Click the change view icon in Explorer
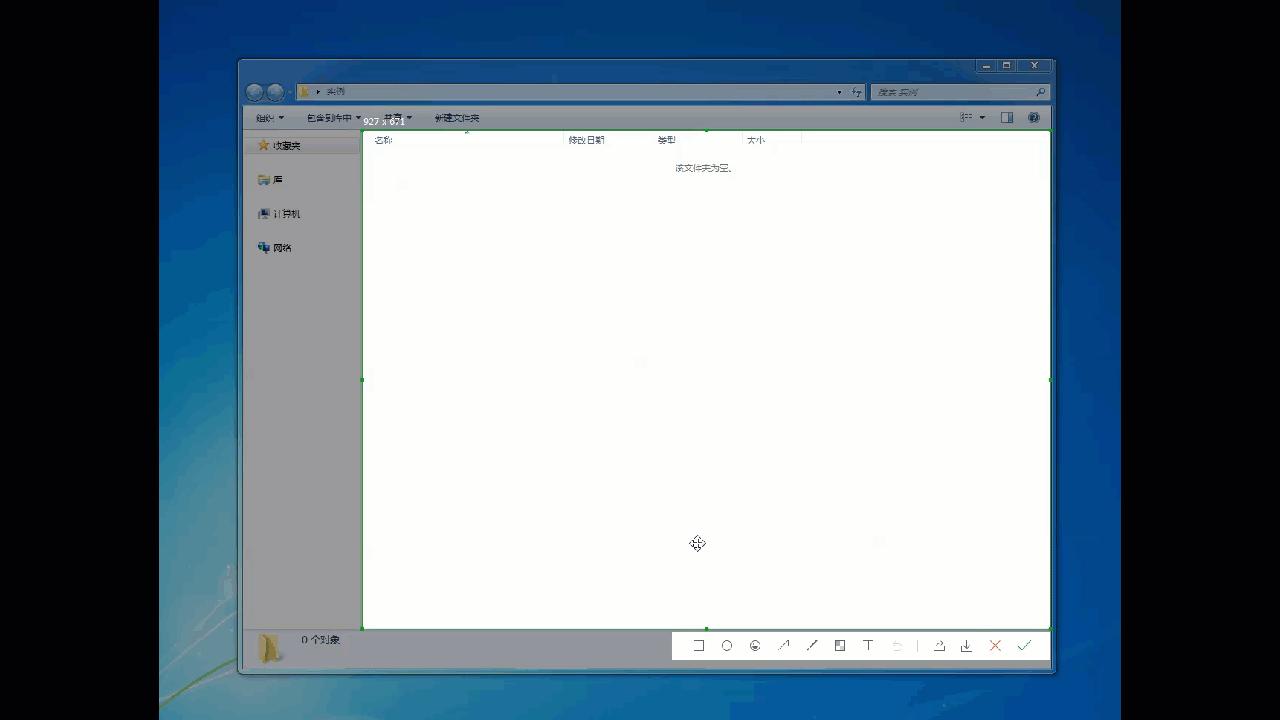This screenshot has height=720, width=1280. [x=966, y=118]
